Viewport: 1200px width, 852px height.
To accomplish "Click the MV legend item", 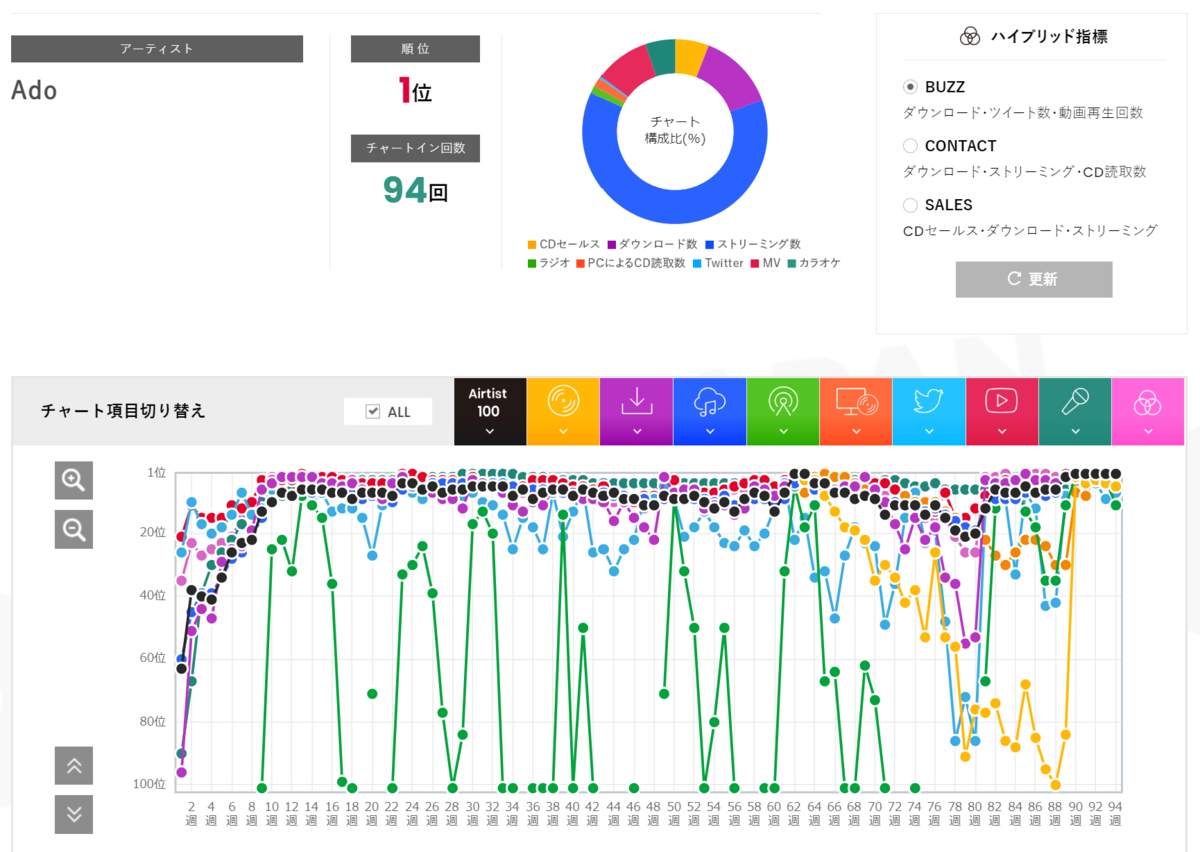I will [765, 263].
